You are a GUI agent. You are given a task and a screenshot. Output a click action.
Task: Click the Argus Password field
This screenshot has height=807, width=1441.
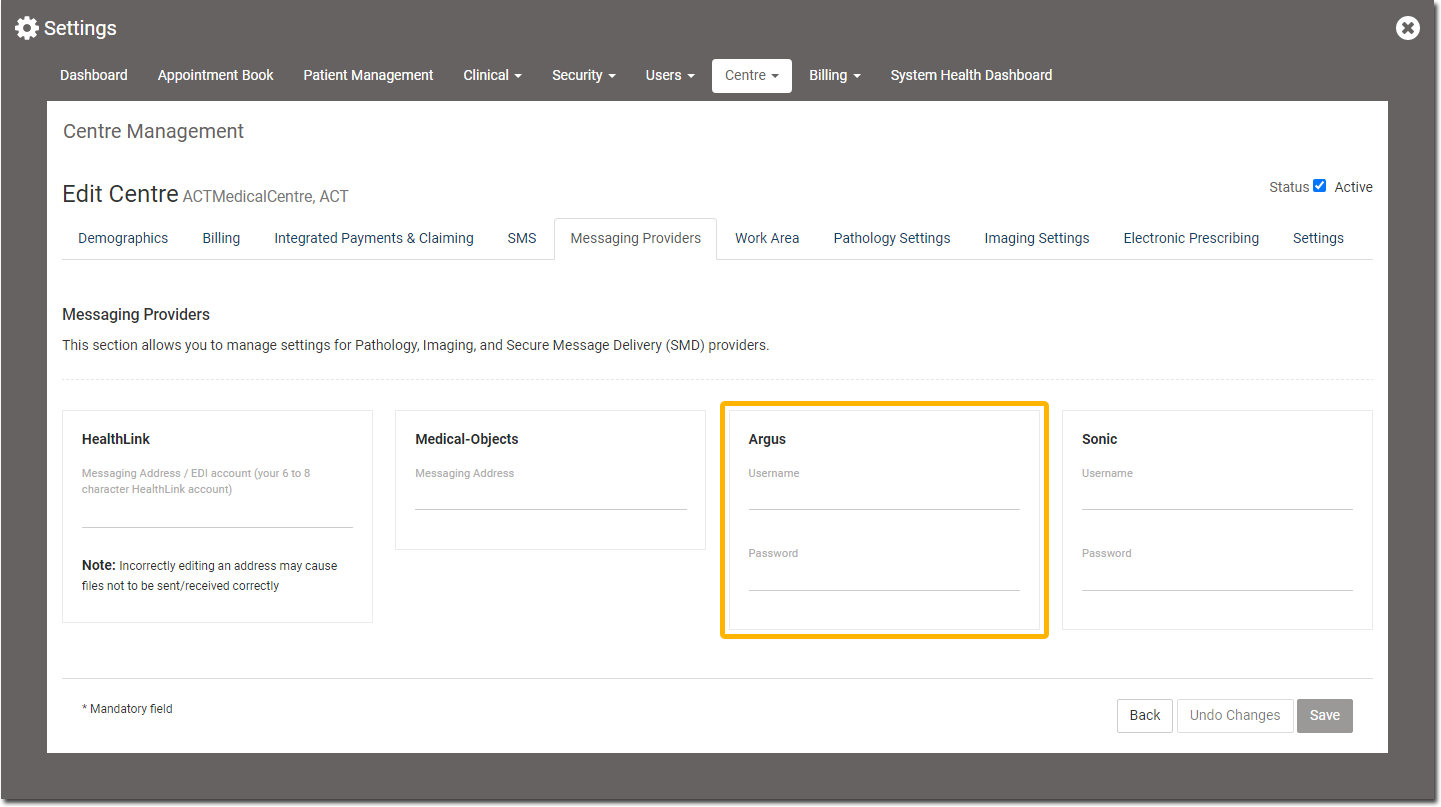(884, 576)
